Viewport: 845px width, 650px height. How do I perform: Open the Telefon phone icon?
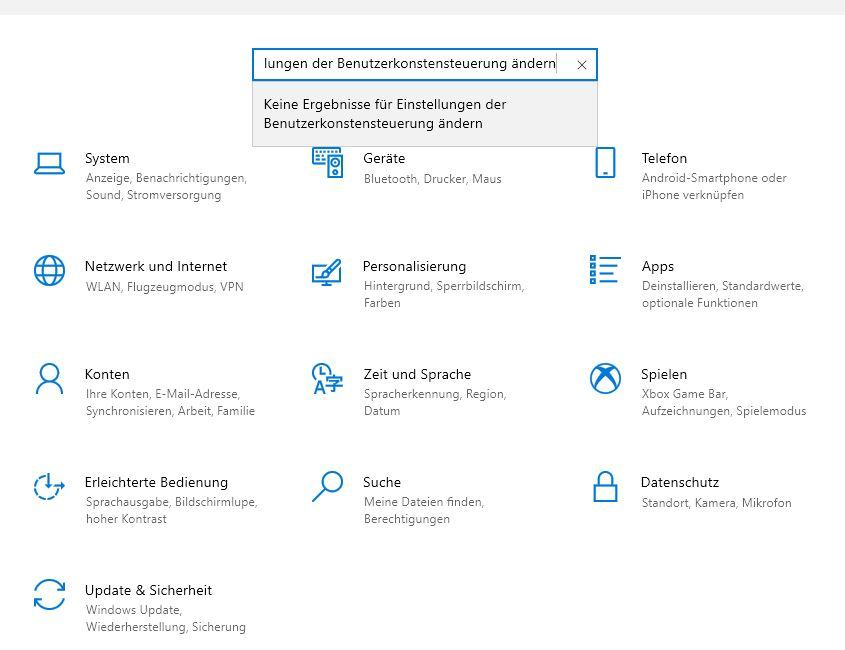[x=605, y=162]
